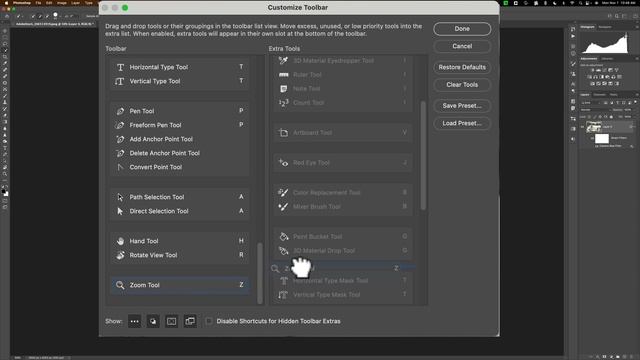
Task: Select the Delete Anchor Point Tool icon
Action: click(120, 153)
